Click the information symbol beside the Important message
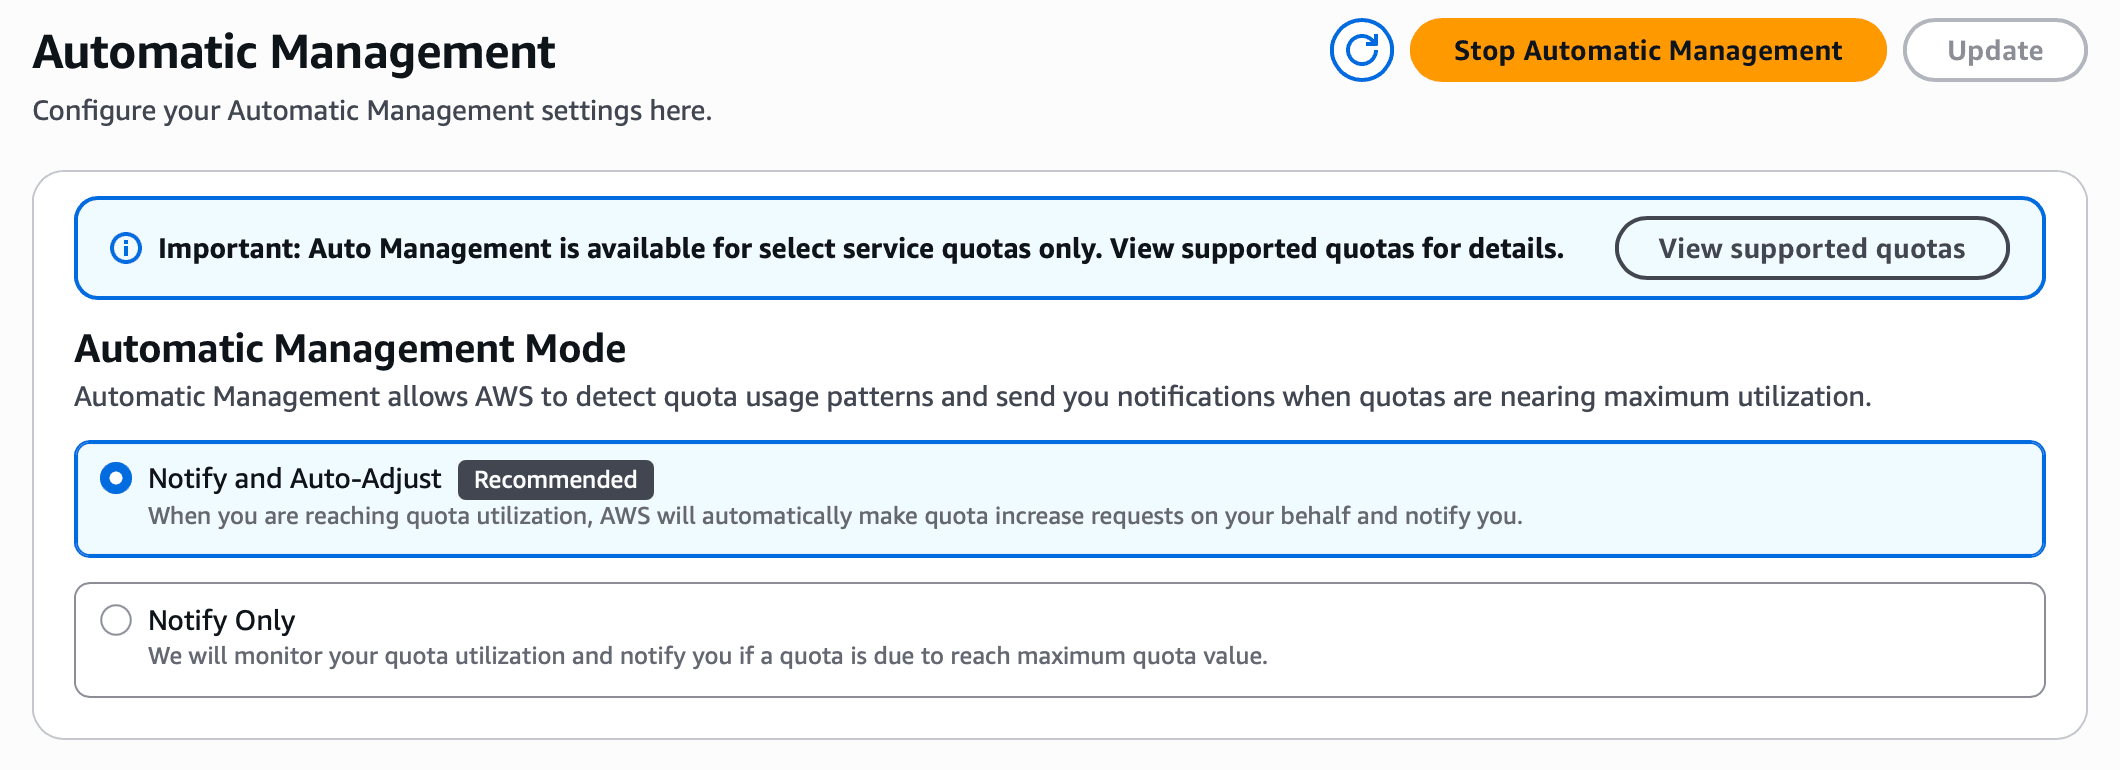This screenshot has width=2120, height=770. click(x=126, y=248)
